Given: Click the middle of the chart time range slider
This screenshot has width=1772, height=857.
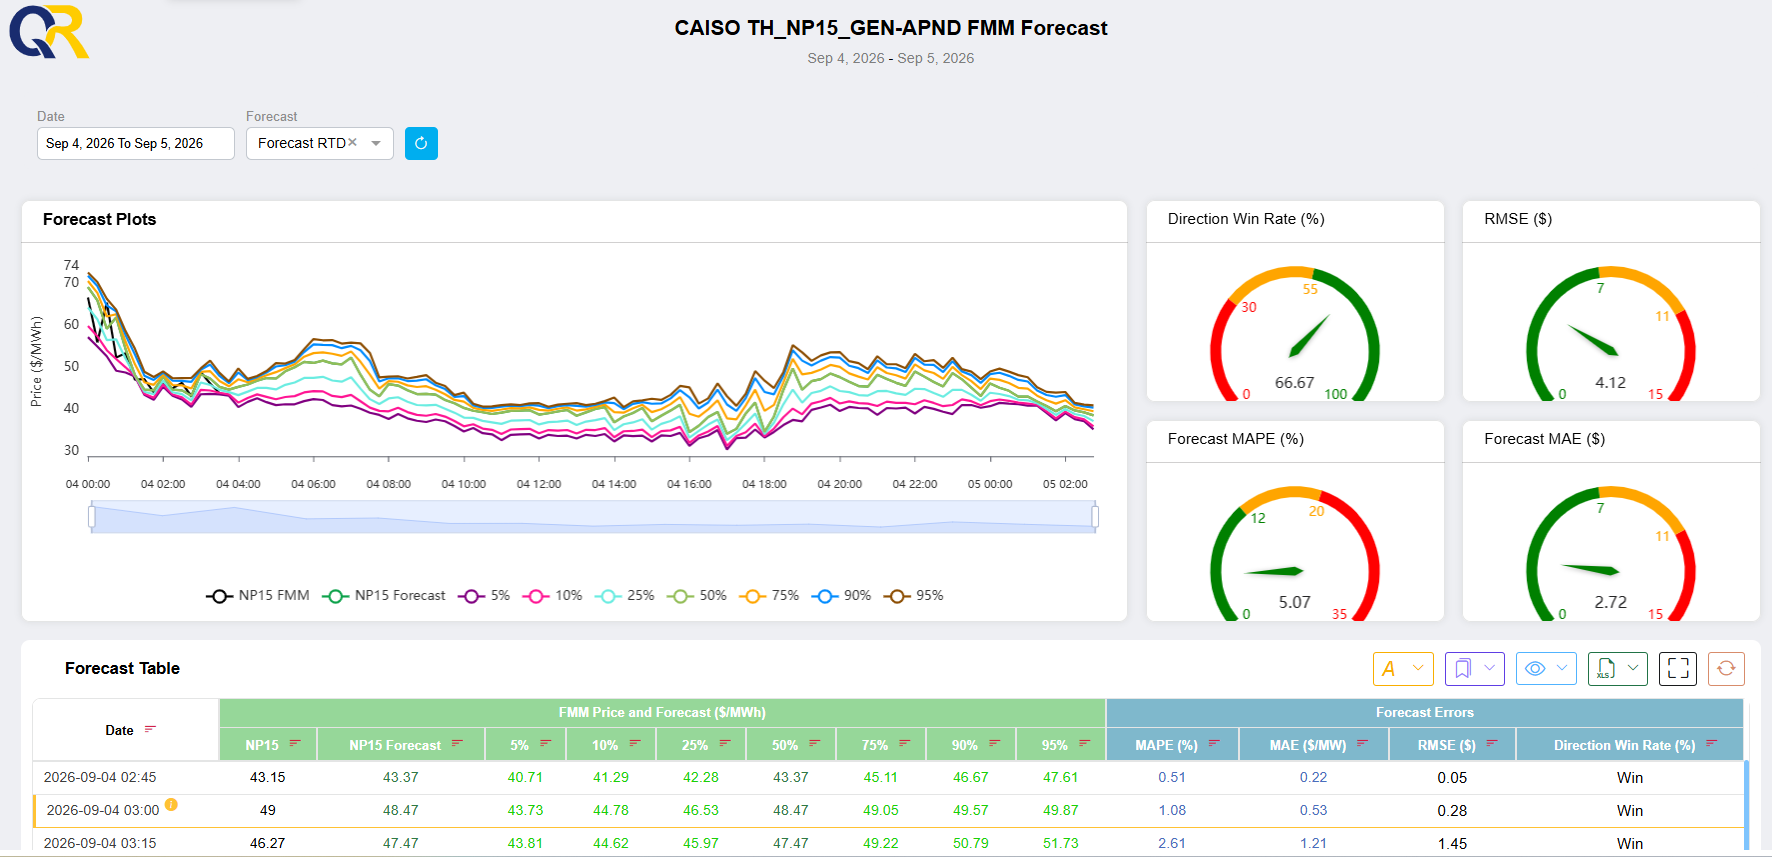Looking at the screenshot, I should [594, 517].
